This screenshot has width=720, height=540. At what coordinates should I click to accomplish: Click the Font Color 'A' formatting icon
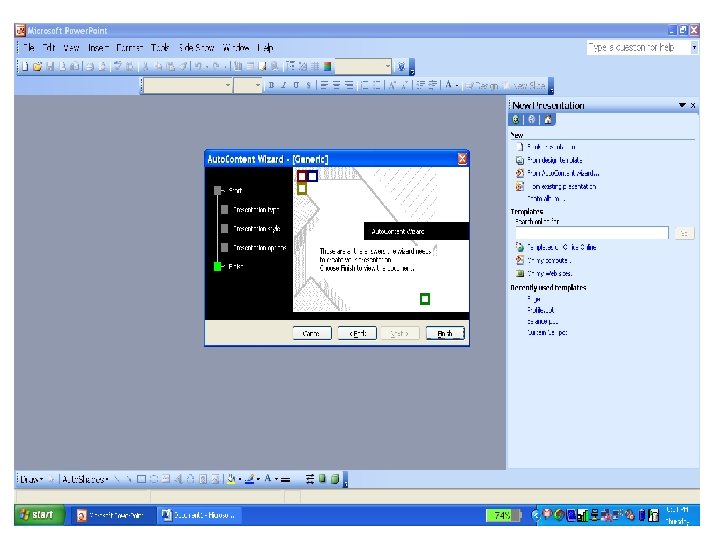click(448, 85)
